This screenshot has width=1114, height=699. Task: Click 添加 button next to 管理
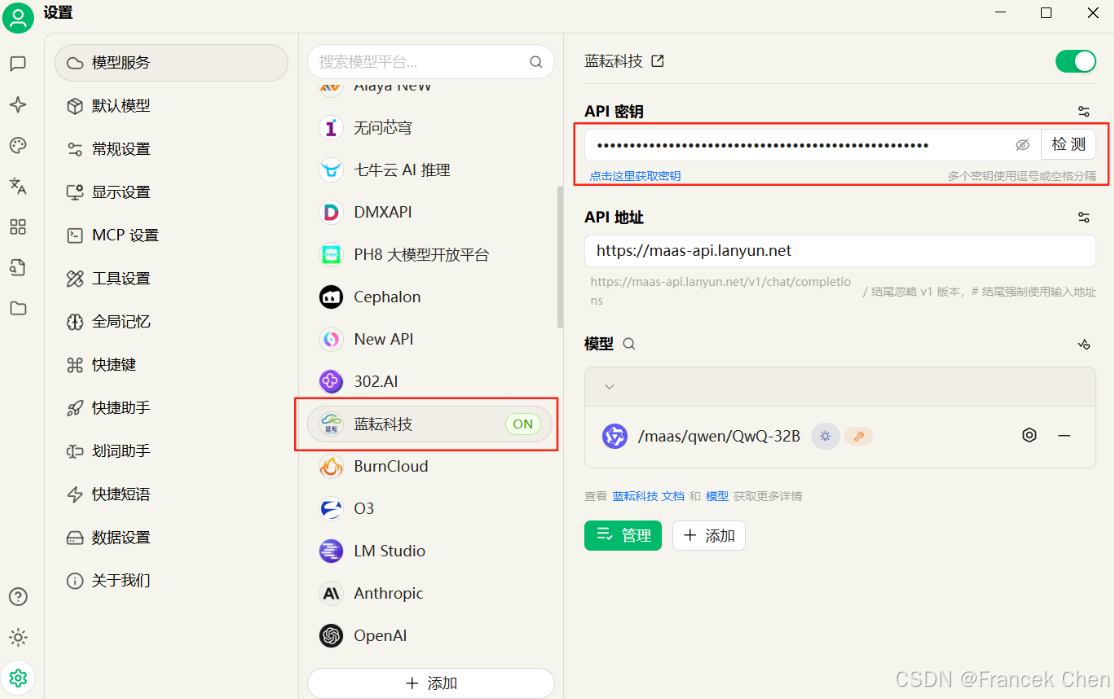pyautogui.click(x=708, y=536)
